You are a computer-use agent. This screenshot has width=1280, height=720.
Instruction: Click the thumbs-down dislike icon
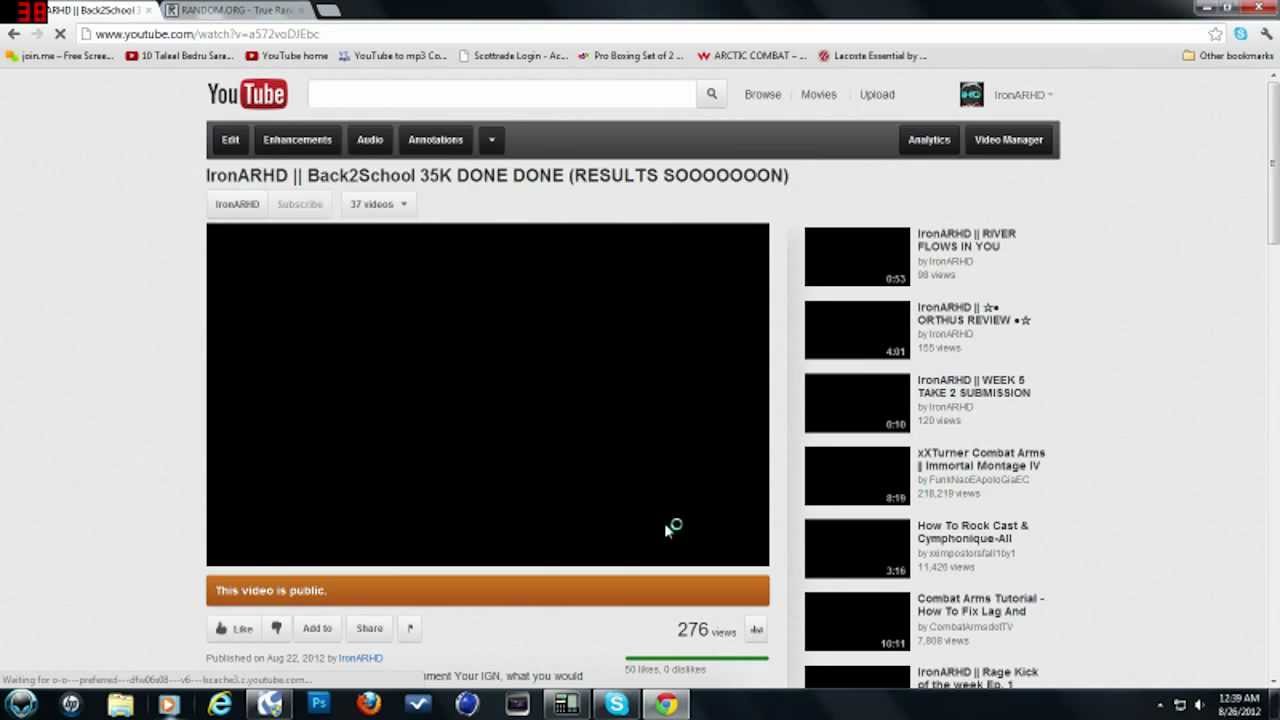276,628
